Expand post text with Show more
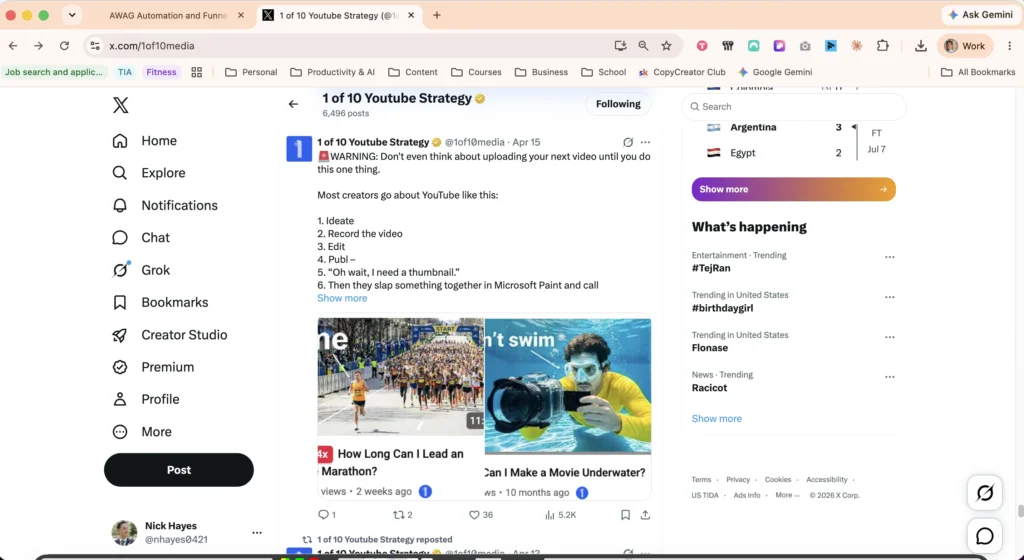Viewport: 1024px width, 560px height. (x=342, y=298)
